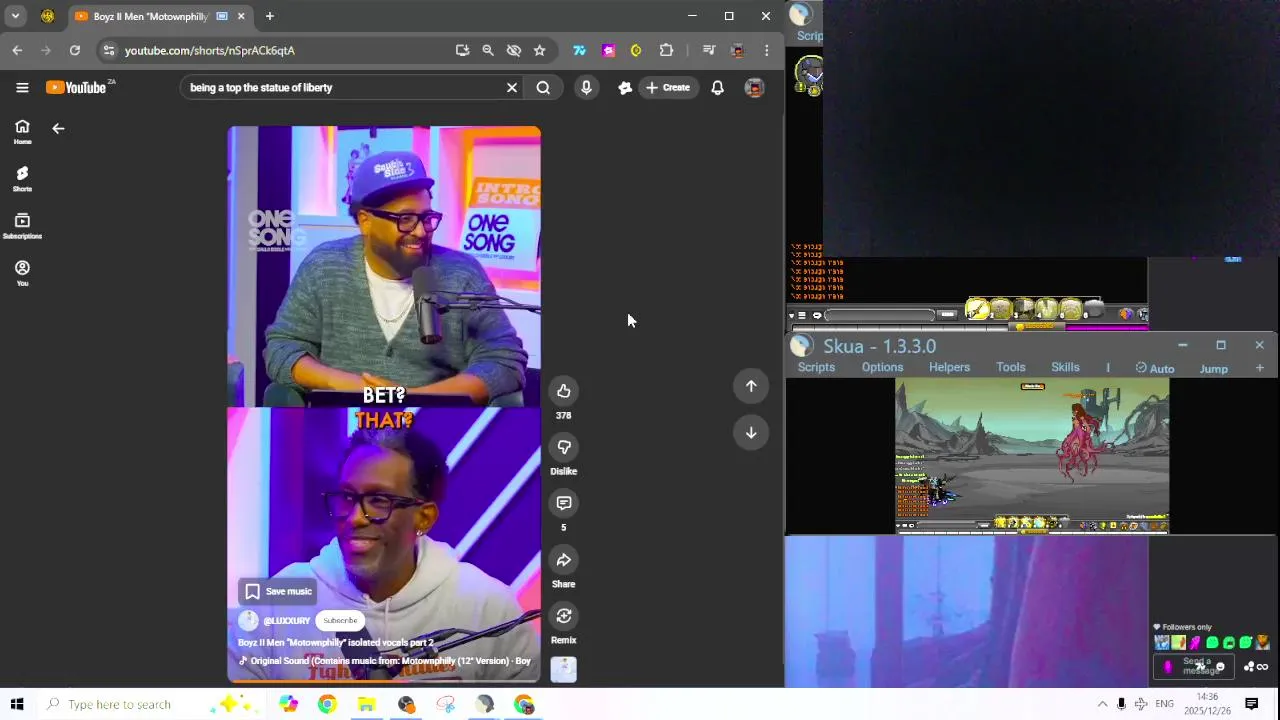The width and height of the screenshot is (1280, 720).
Task: Open Tools menu in Skua
Action: (1011, 367)
